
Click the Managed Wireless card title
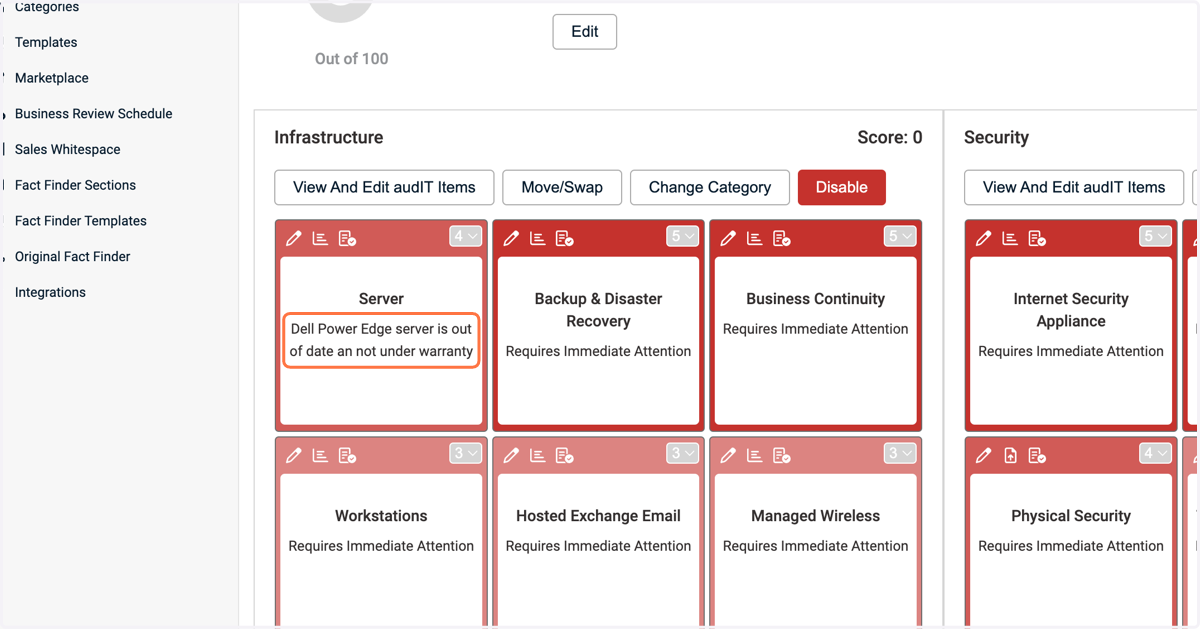point(816,516)
